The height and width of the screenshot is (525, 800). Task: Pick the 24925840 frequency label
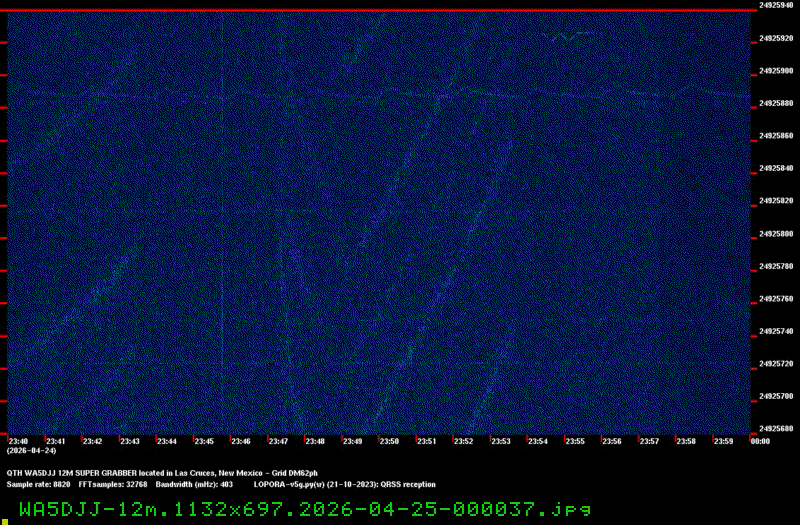click(776, 168)
